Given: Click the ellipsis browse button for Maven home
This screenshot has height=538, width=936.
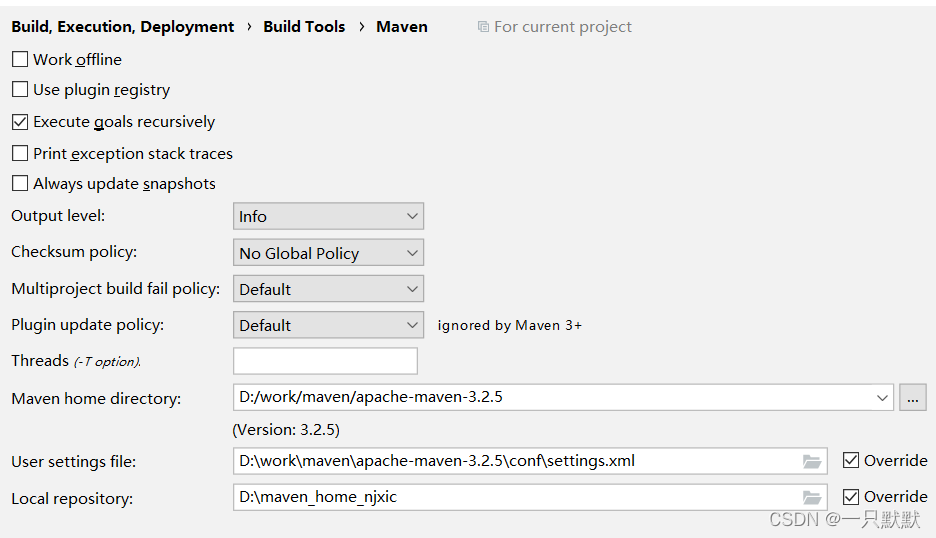Looking at the screenshot, I should [913, 398].
